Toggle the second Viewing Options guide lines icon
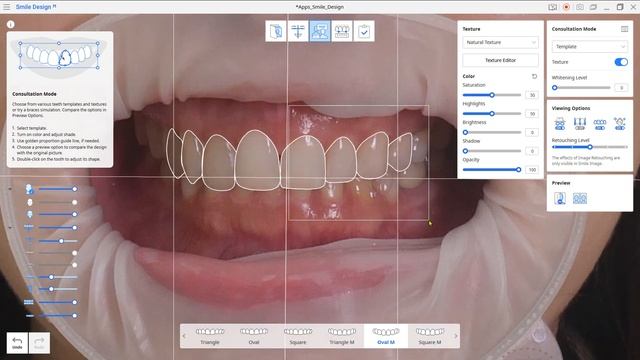 580,123
